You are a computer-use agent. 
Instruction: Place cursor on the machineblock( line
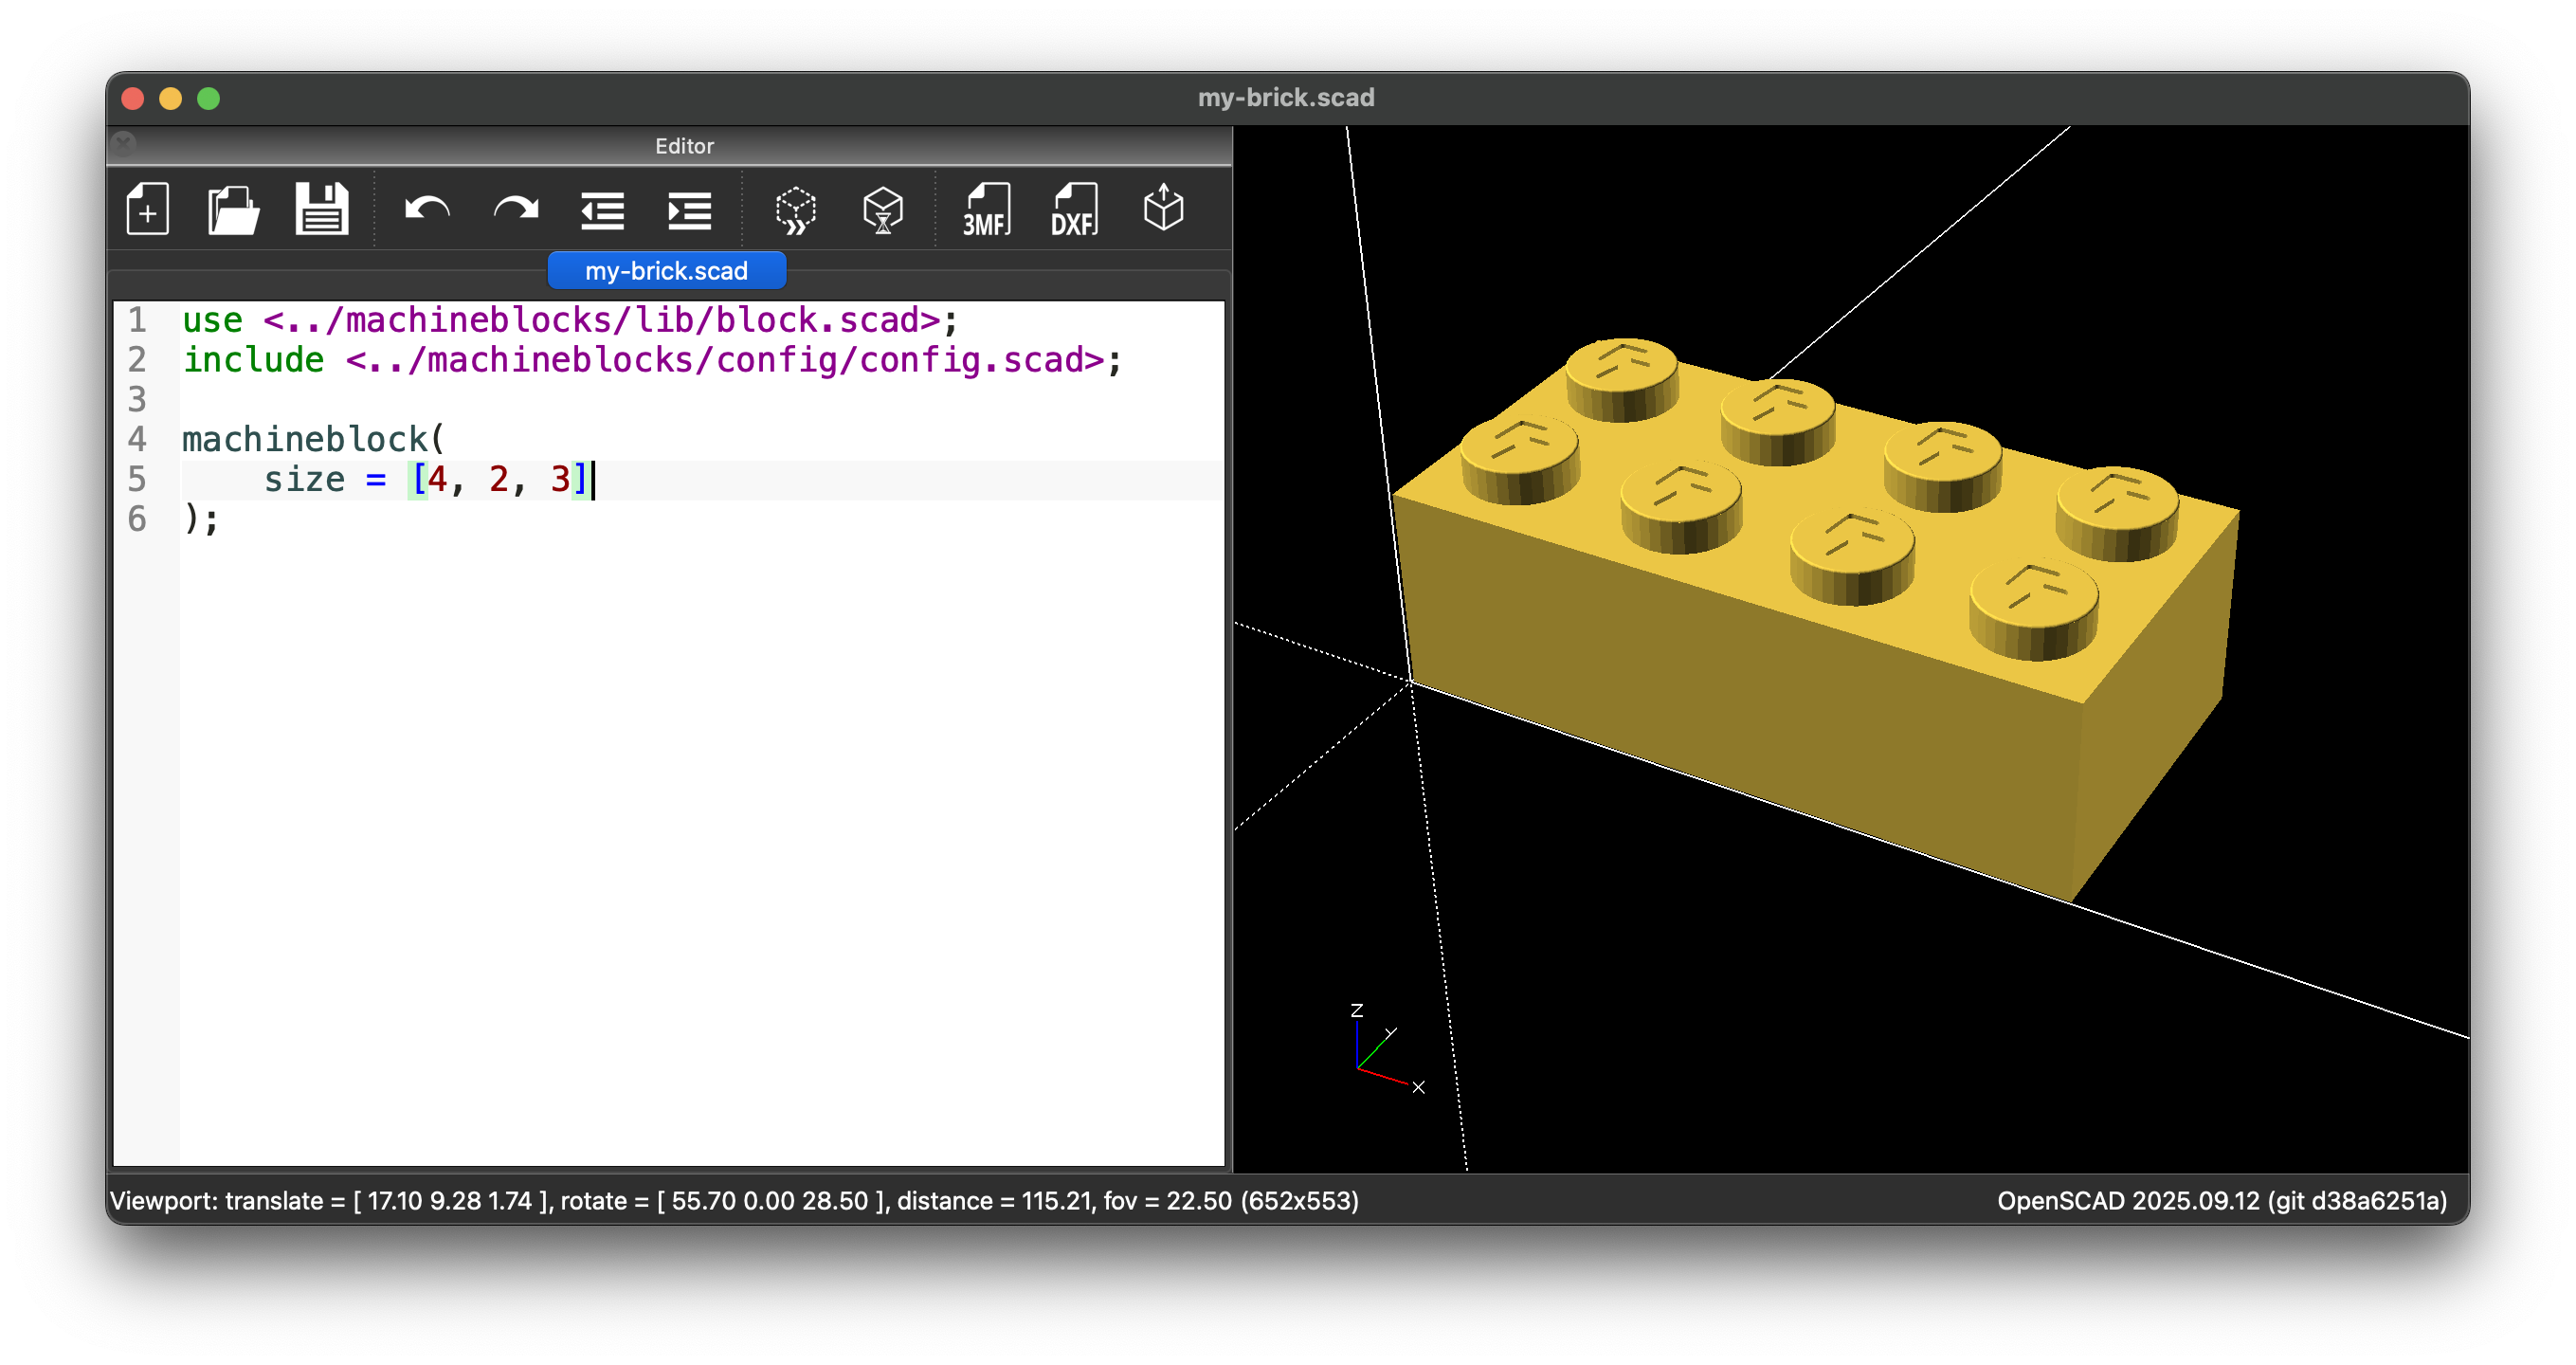tap(313, 439)
